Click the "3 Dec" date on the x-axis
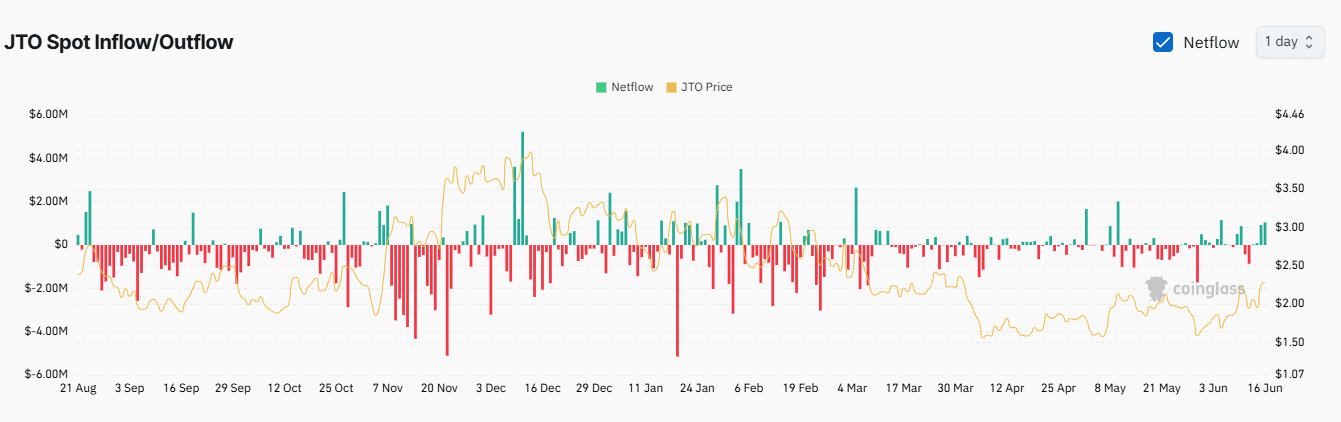This screenshot has width=1341, height=422. 491,388
